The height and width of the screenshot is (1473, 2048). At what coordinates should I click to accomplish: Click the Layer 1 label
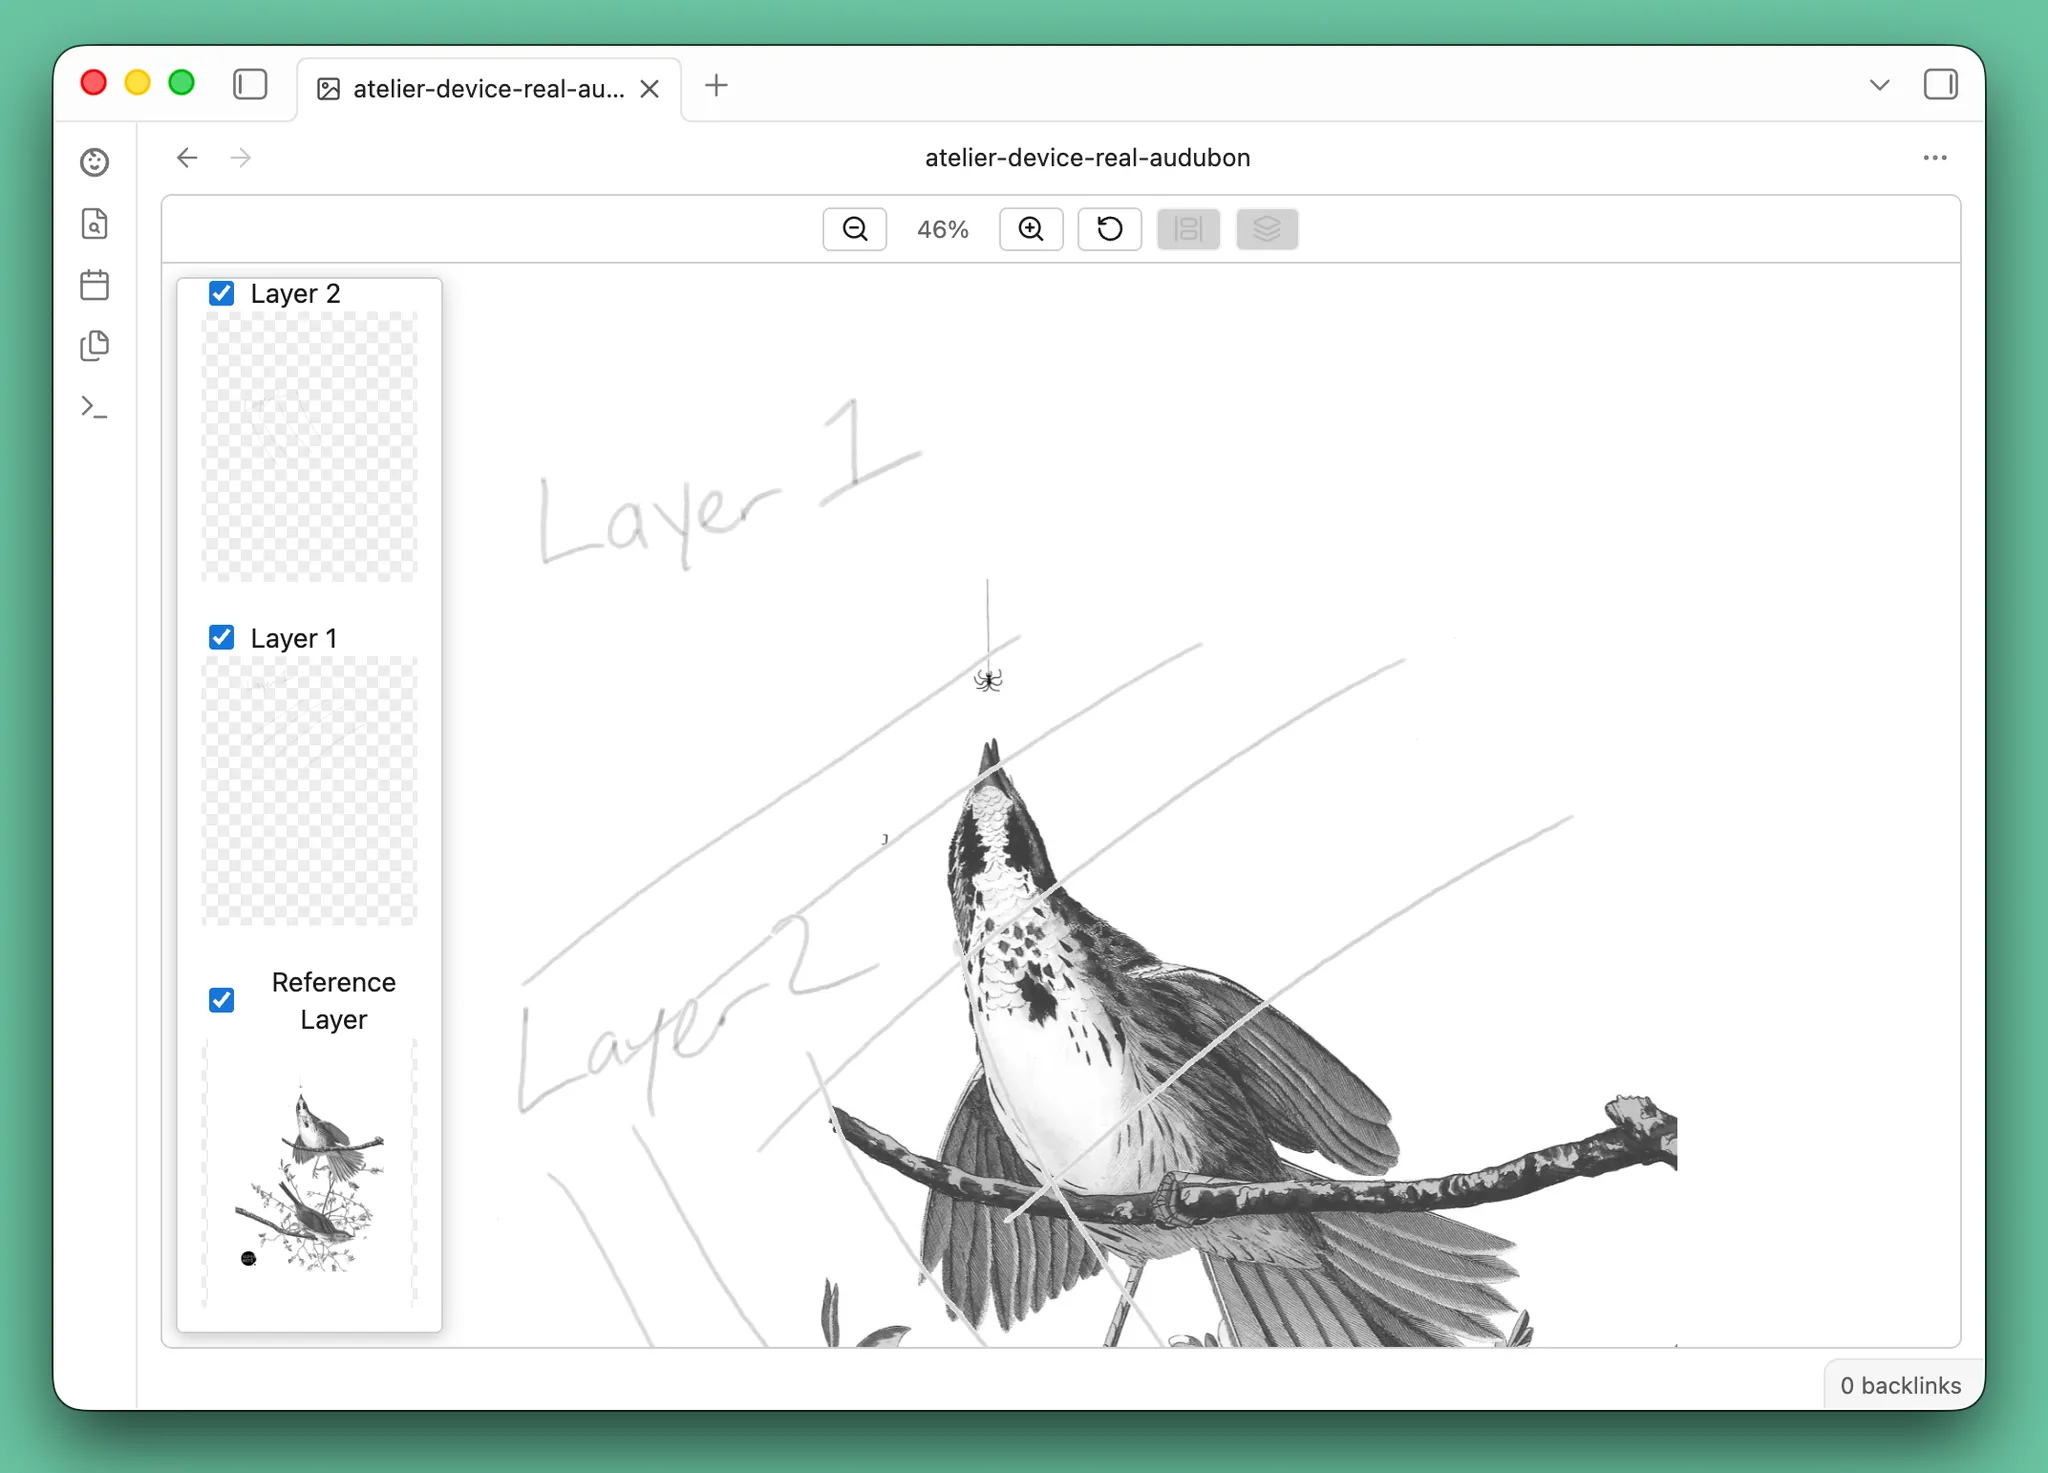pyautogui.click(x=293, y=637)
